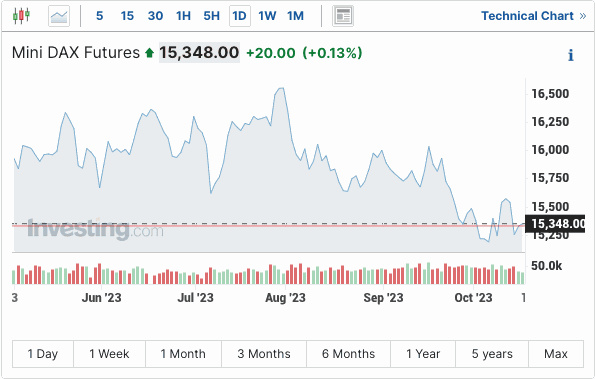Open the news overlay icon
The width and height of the screenshot is (595, 379).
pyautogui.click(x=343, y=16)
